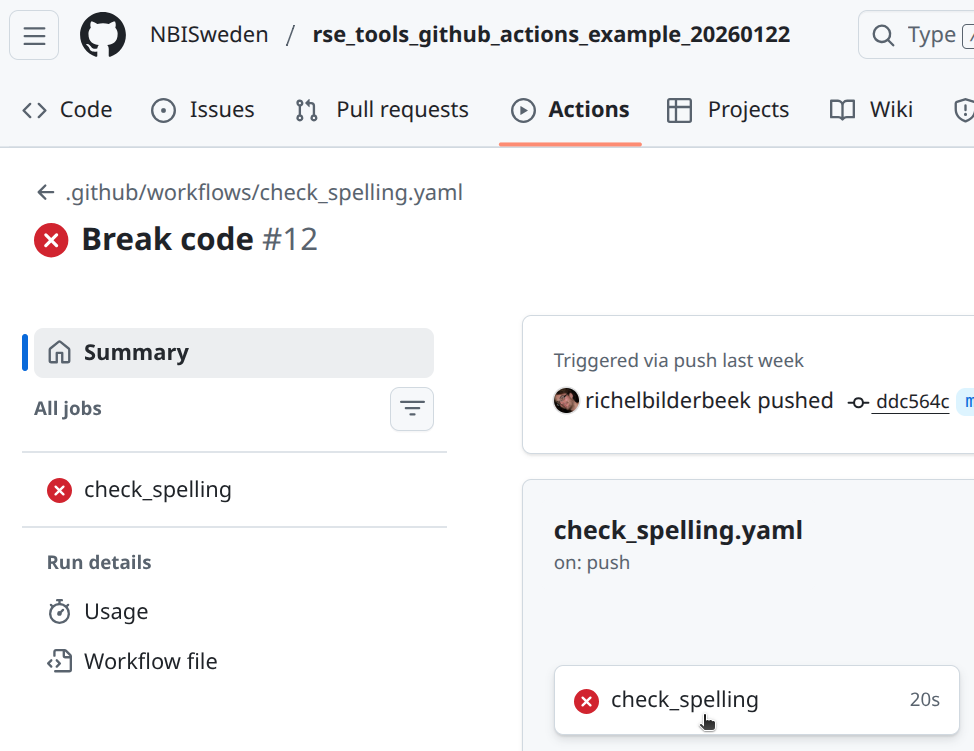Switch to the Code tab
974x751 pixels.
point(67,110)
